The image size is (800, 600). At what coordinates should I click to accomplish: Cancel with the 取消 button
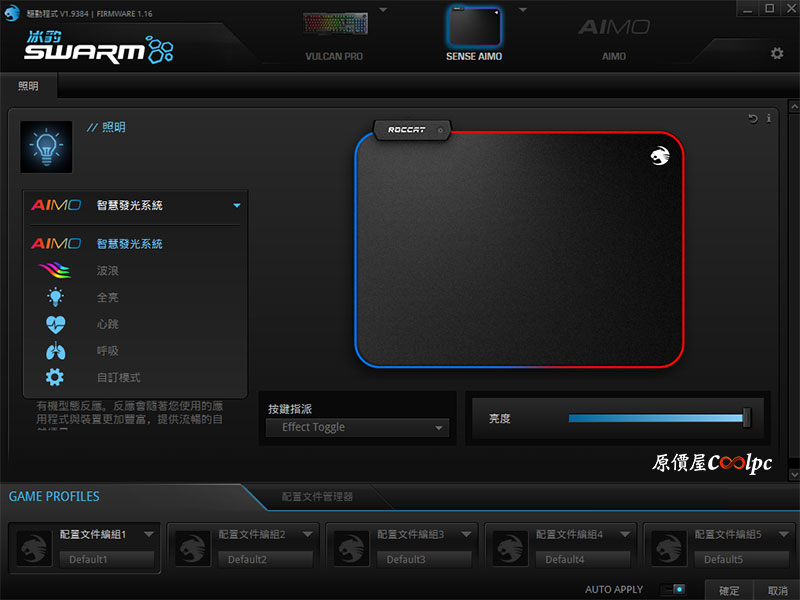[778, 590]
